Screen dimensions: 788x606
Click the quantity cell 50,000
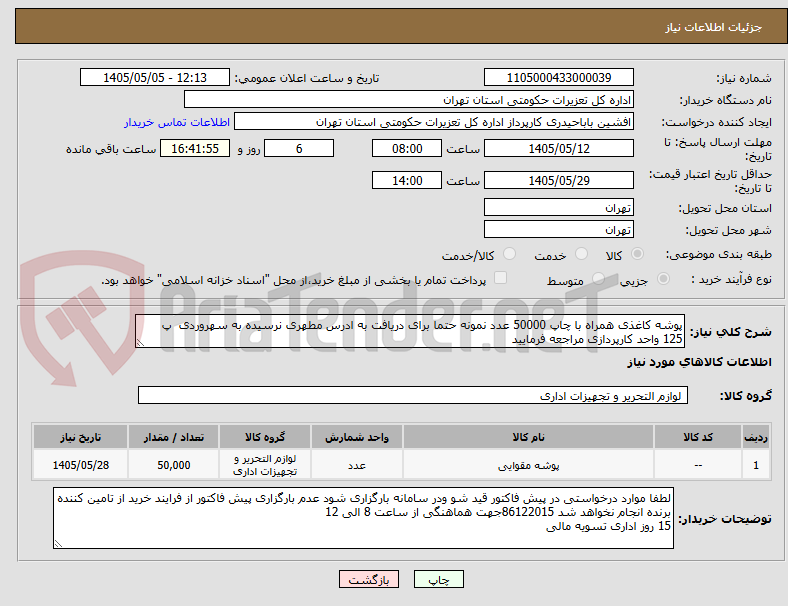click(173, 465)
